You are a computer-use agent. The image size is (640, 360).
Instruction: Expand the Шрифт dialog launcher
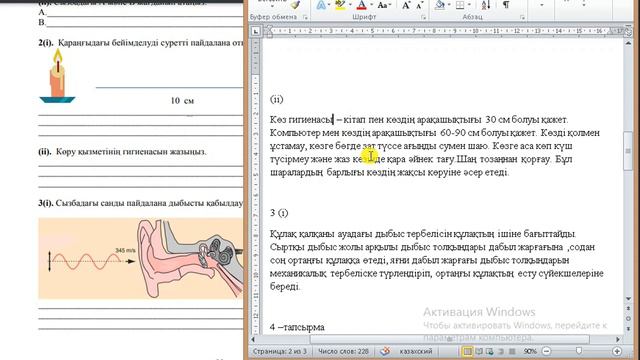pos(424,17)
